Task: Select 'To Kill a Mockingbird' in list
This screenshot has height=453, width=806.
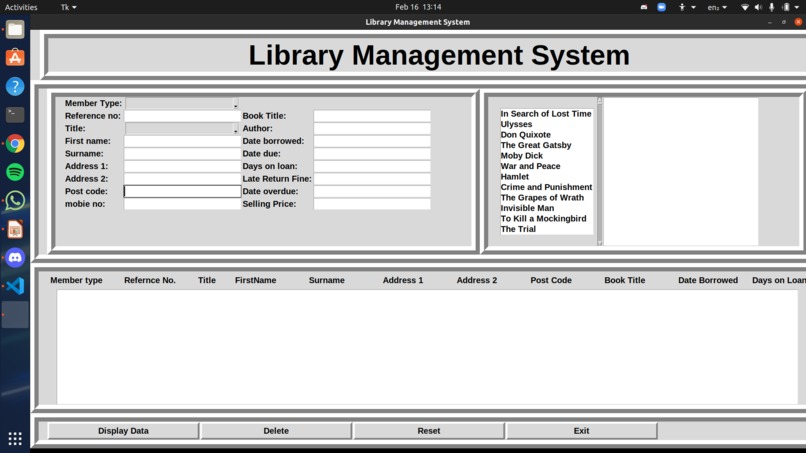Action: 543,219
